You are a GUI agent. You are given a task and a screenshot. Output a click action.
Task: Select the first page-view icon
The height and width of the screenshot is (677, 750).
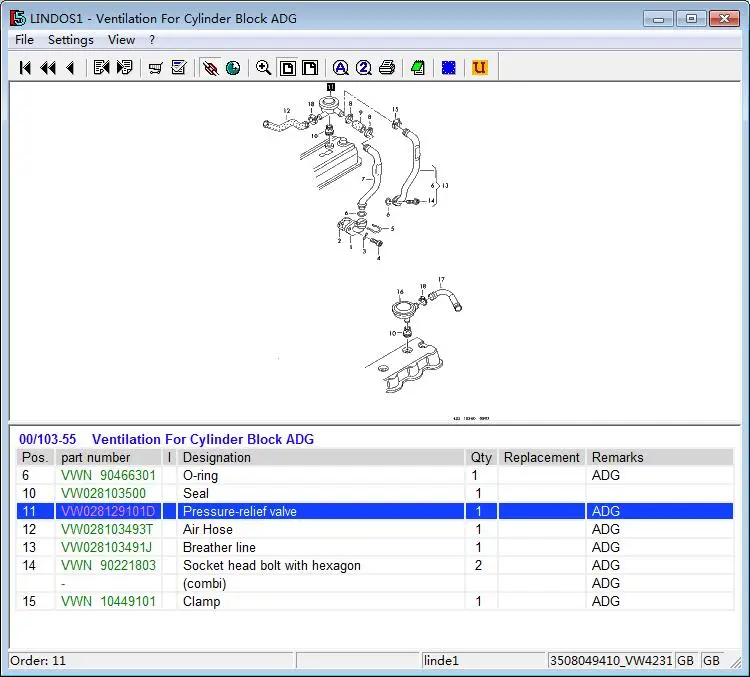point(288,68)
